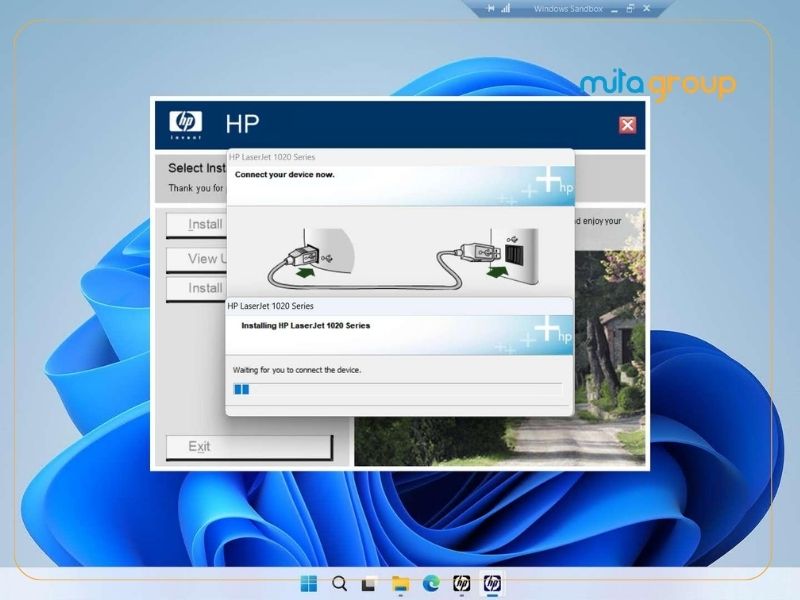Click the front "HP LaserJet 1020 Series" title bar
This screenshot has width=800, height=600.
tap(399, 306)
